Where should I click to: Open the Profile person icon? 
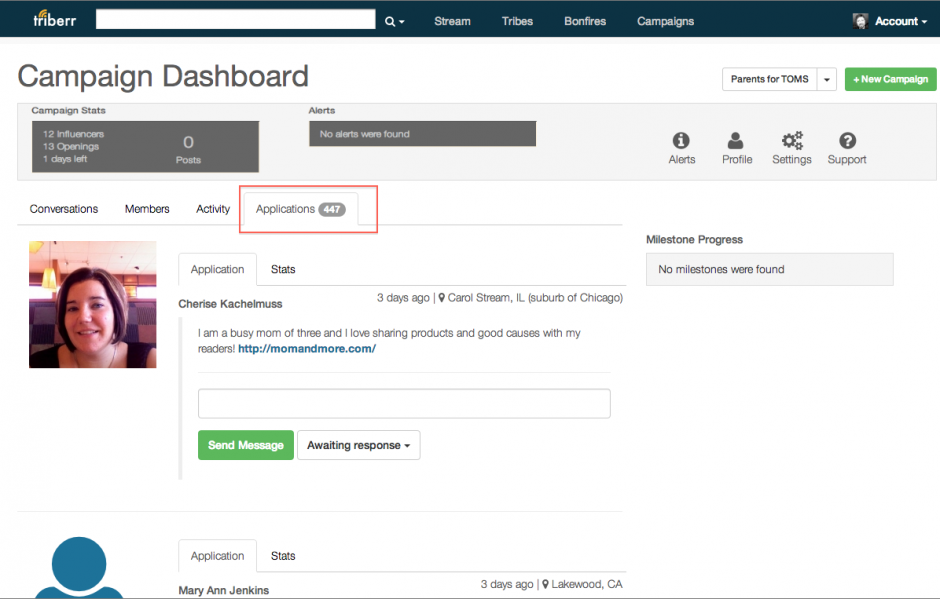coord(736,140)
